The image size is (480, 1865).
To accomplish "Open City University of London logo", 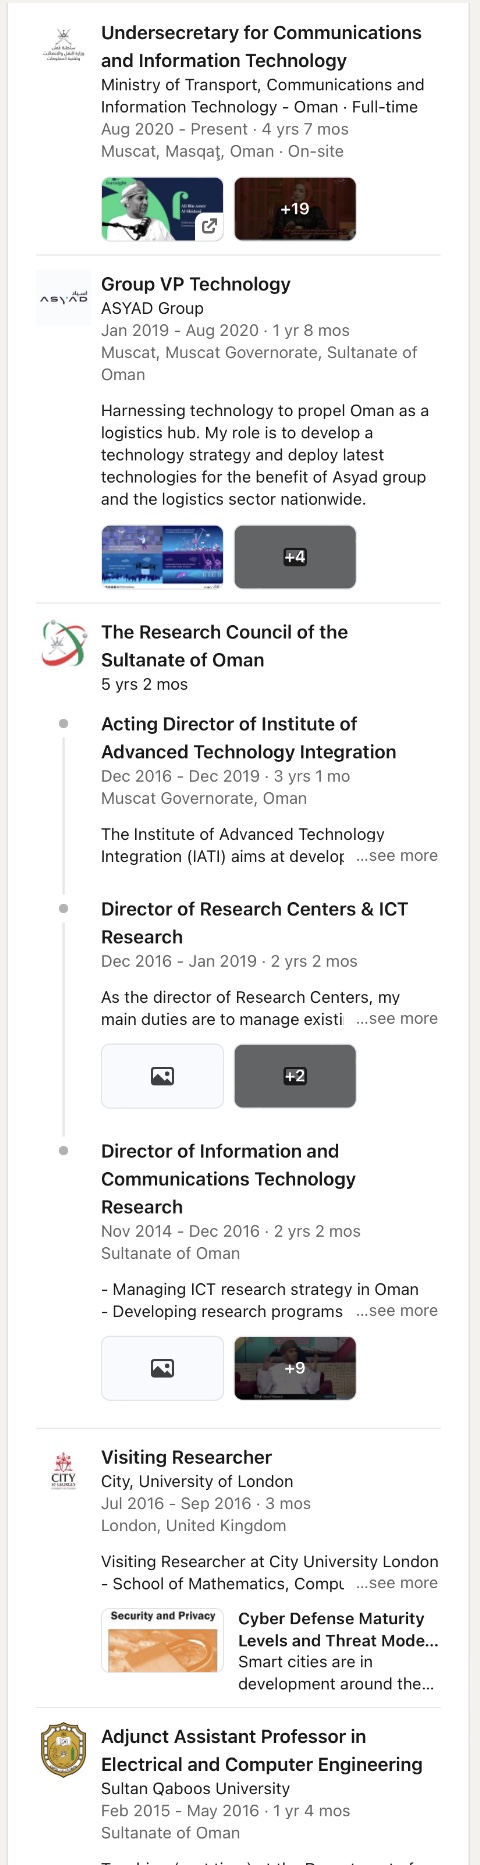I will click(x=63, y=1469).
